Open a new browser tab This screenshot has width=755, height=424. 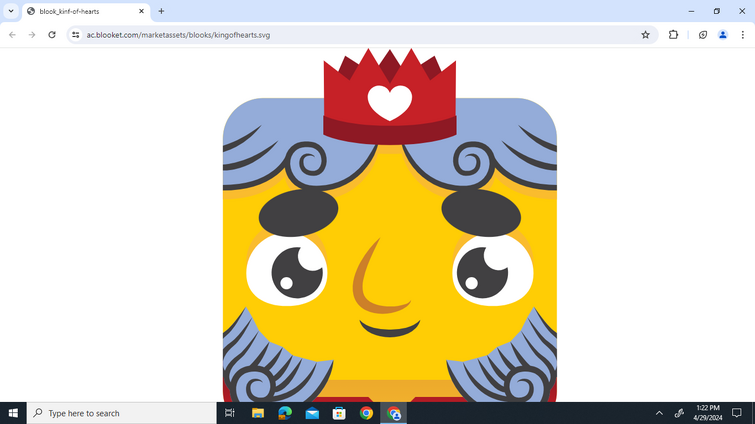(x=161, y=11)
